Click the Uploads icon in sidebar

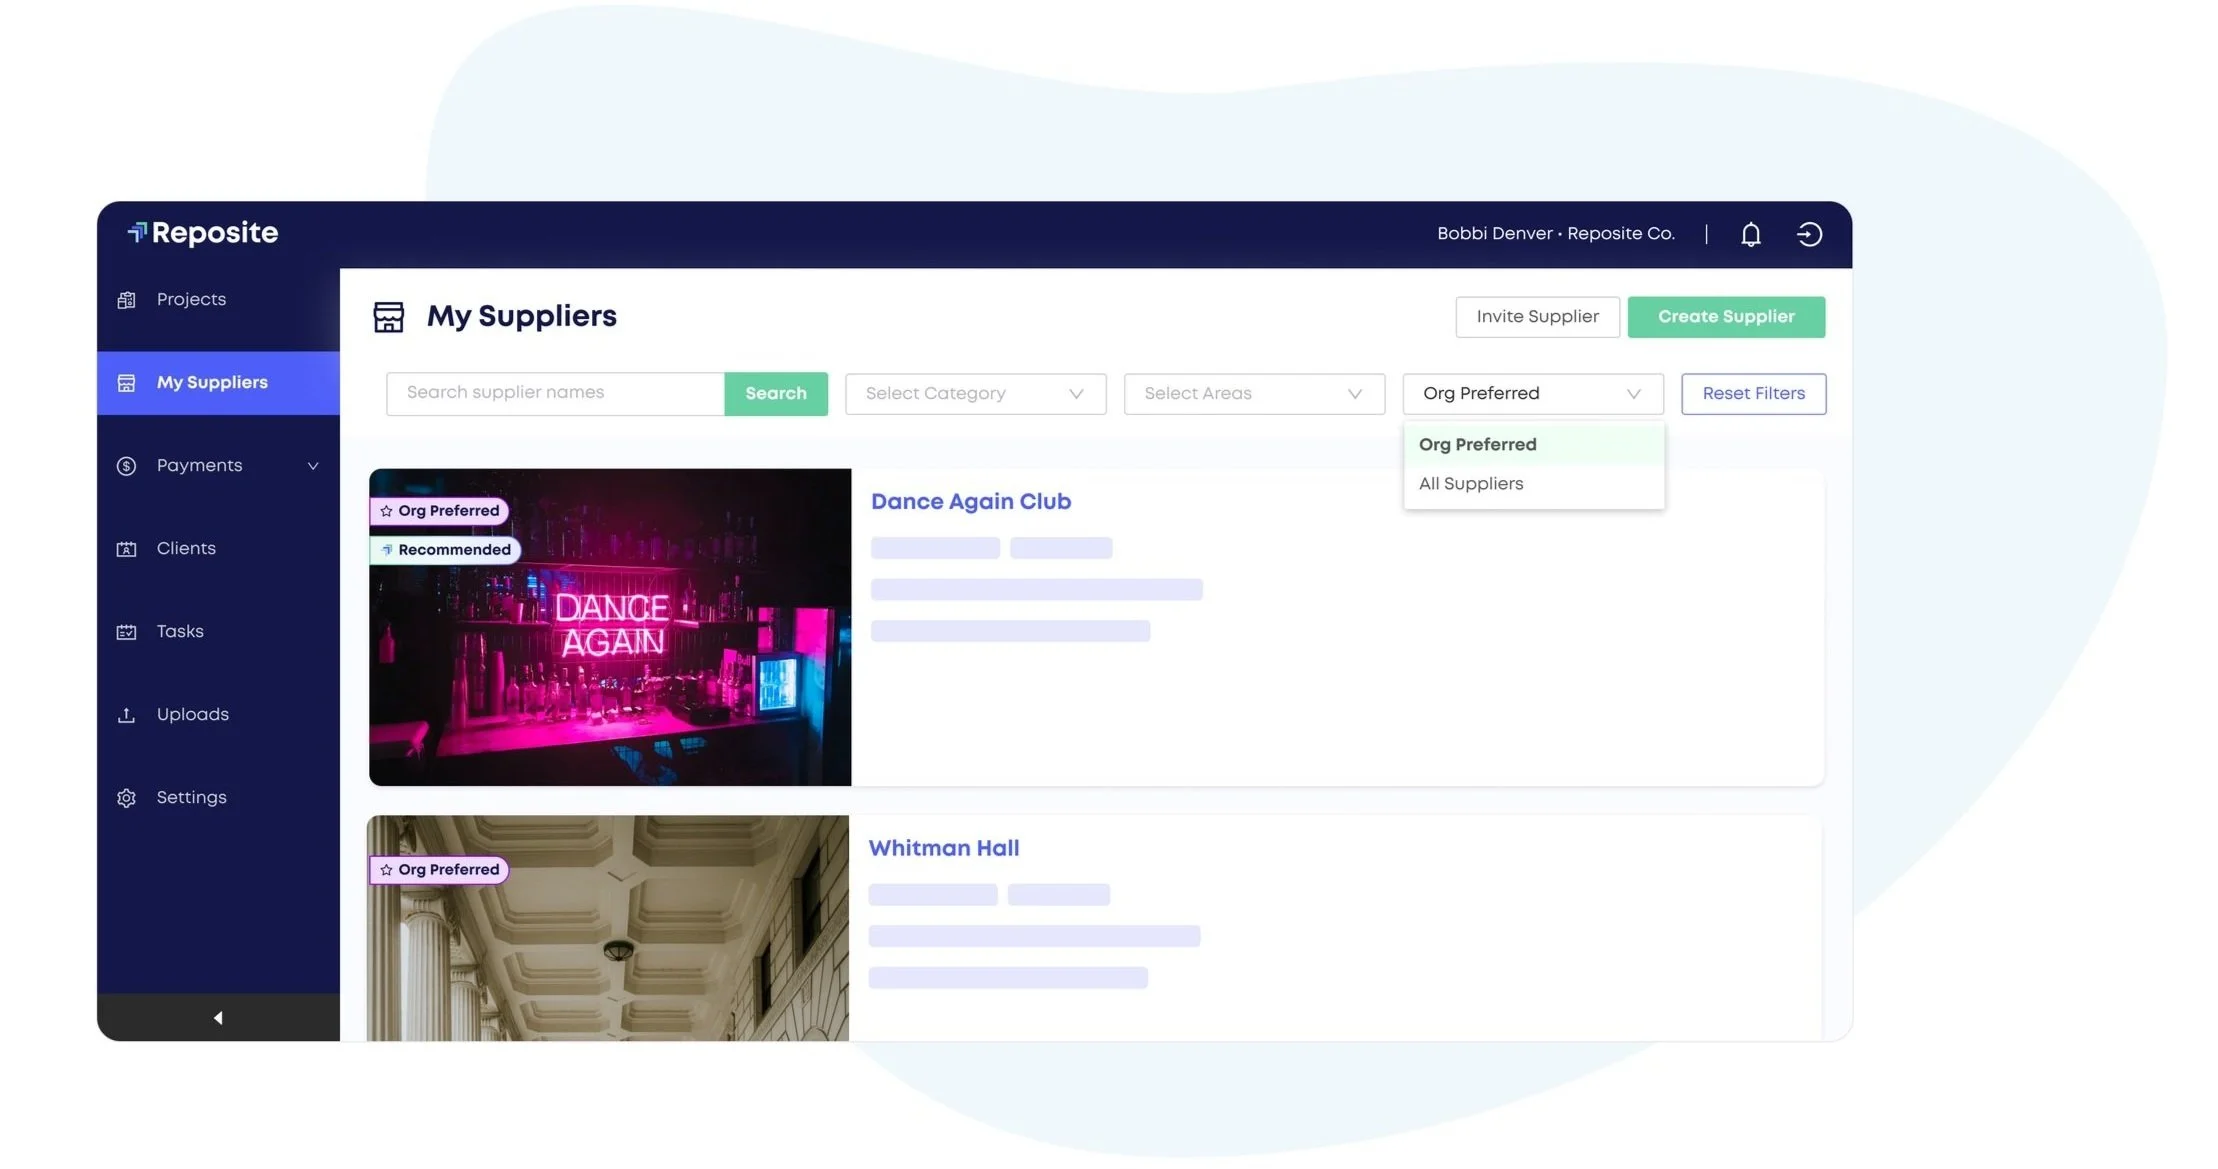click(126, 715)
